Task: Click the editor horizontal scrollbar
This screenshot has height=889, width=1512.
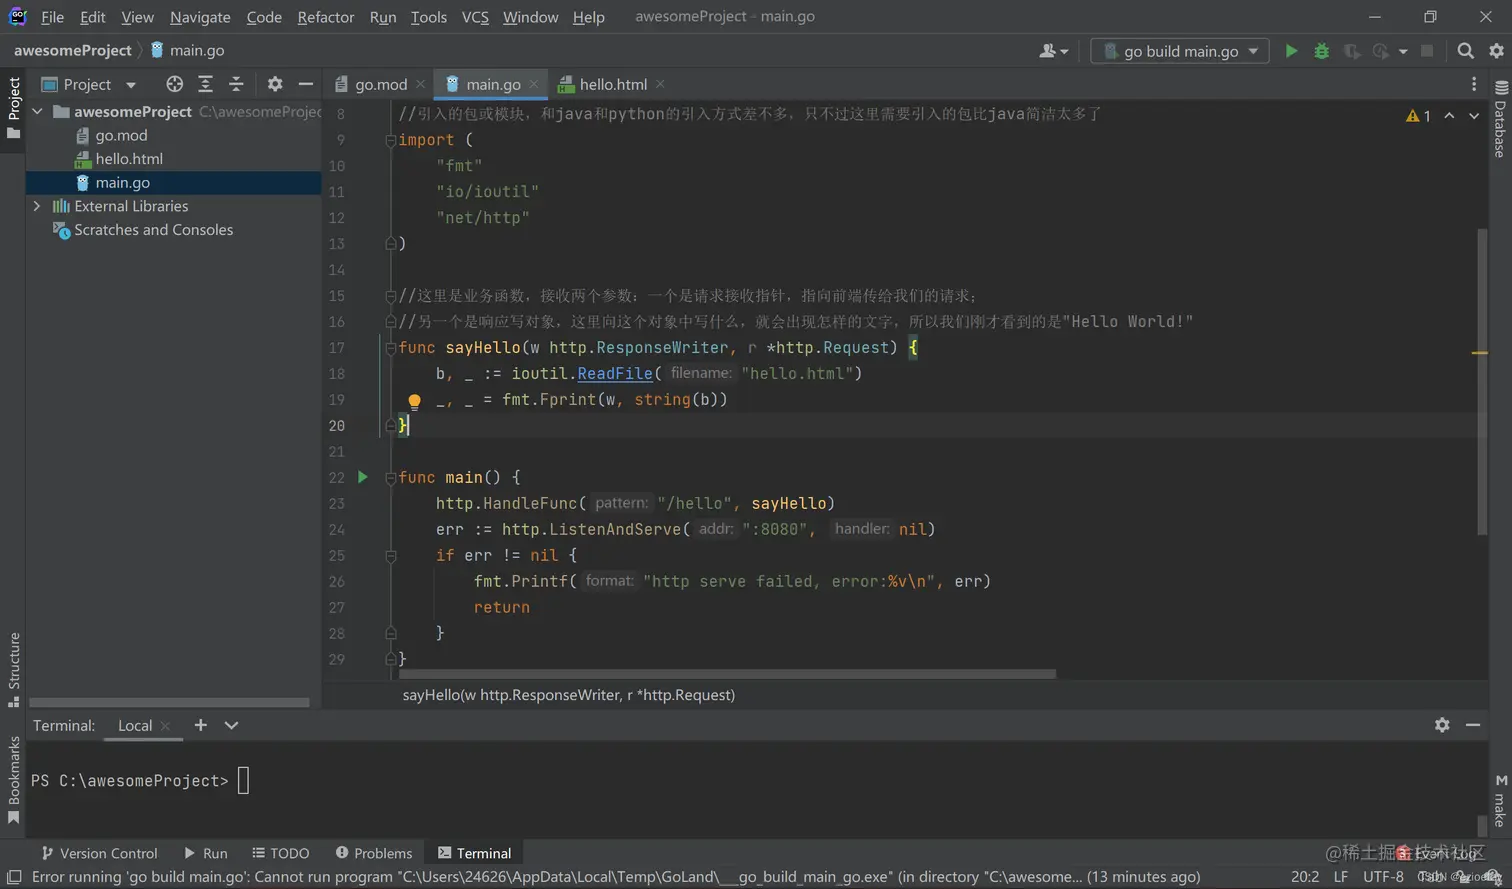Action: 729,675
